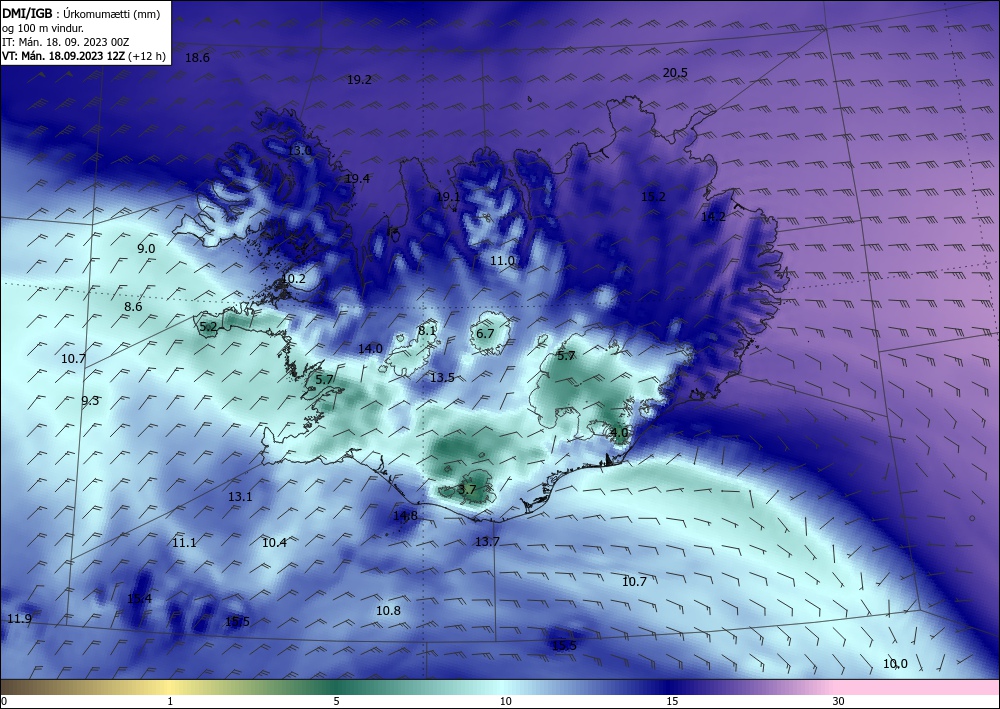Click the '1' tick on the color scale
The height and width of the screenshot is (709, 1000).
click(170, 702)
